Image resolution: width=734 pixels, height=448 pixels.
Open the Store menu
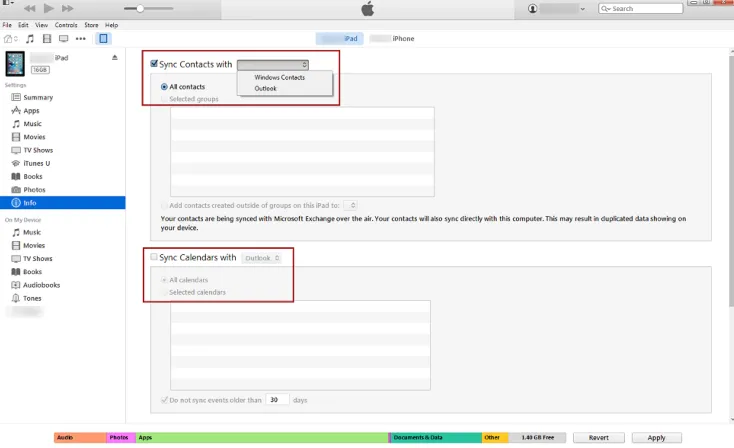[x=91, y=25]
